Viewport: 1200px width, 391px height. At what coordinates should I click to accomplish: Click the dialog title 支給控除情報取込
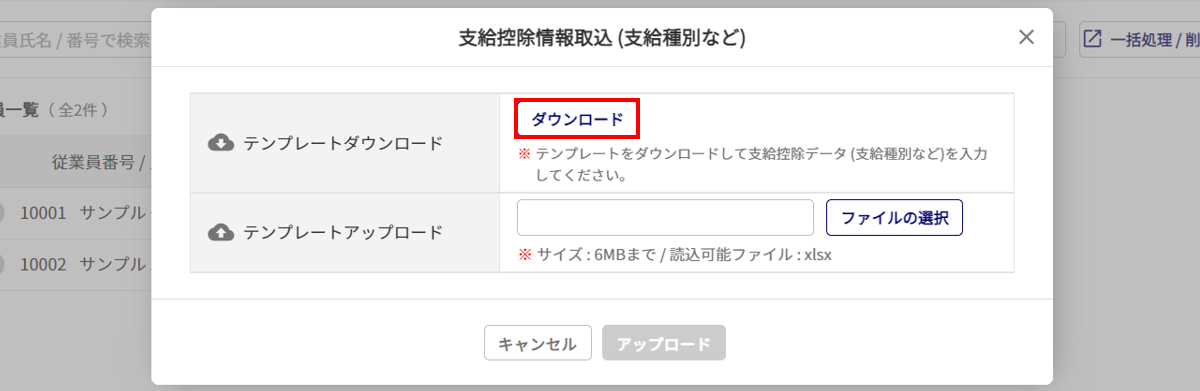tap(602, 38)
